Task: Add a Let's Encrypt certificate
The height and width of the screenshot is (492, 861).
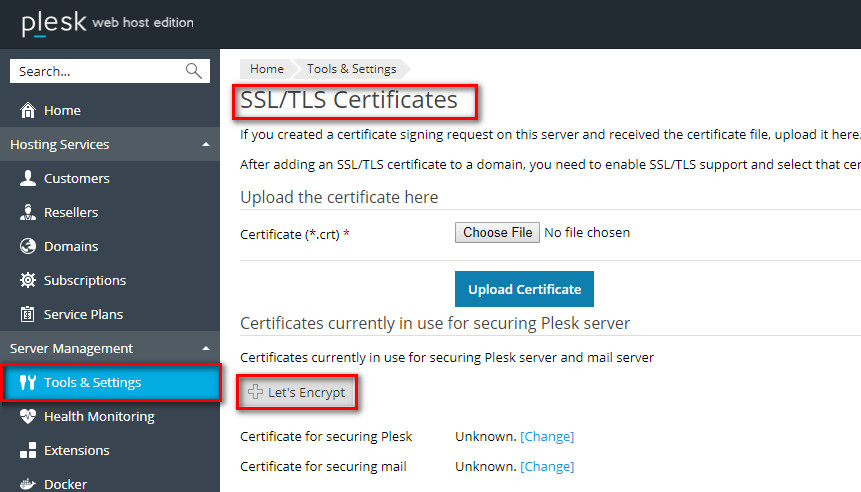Action: click(297, 392)
